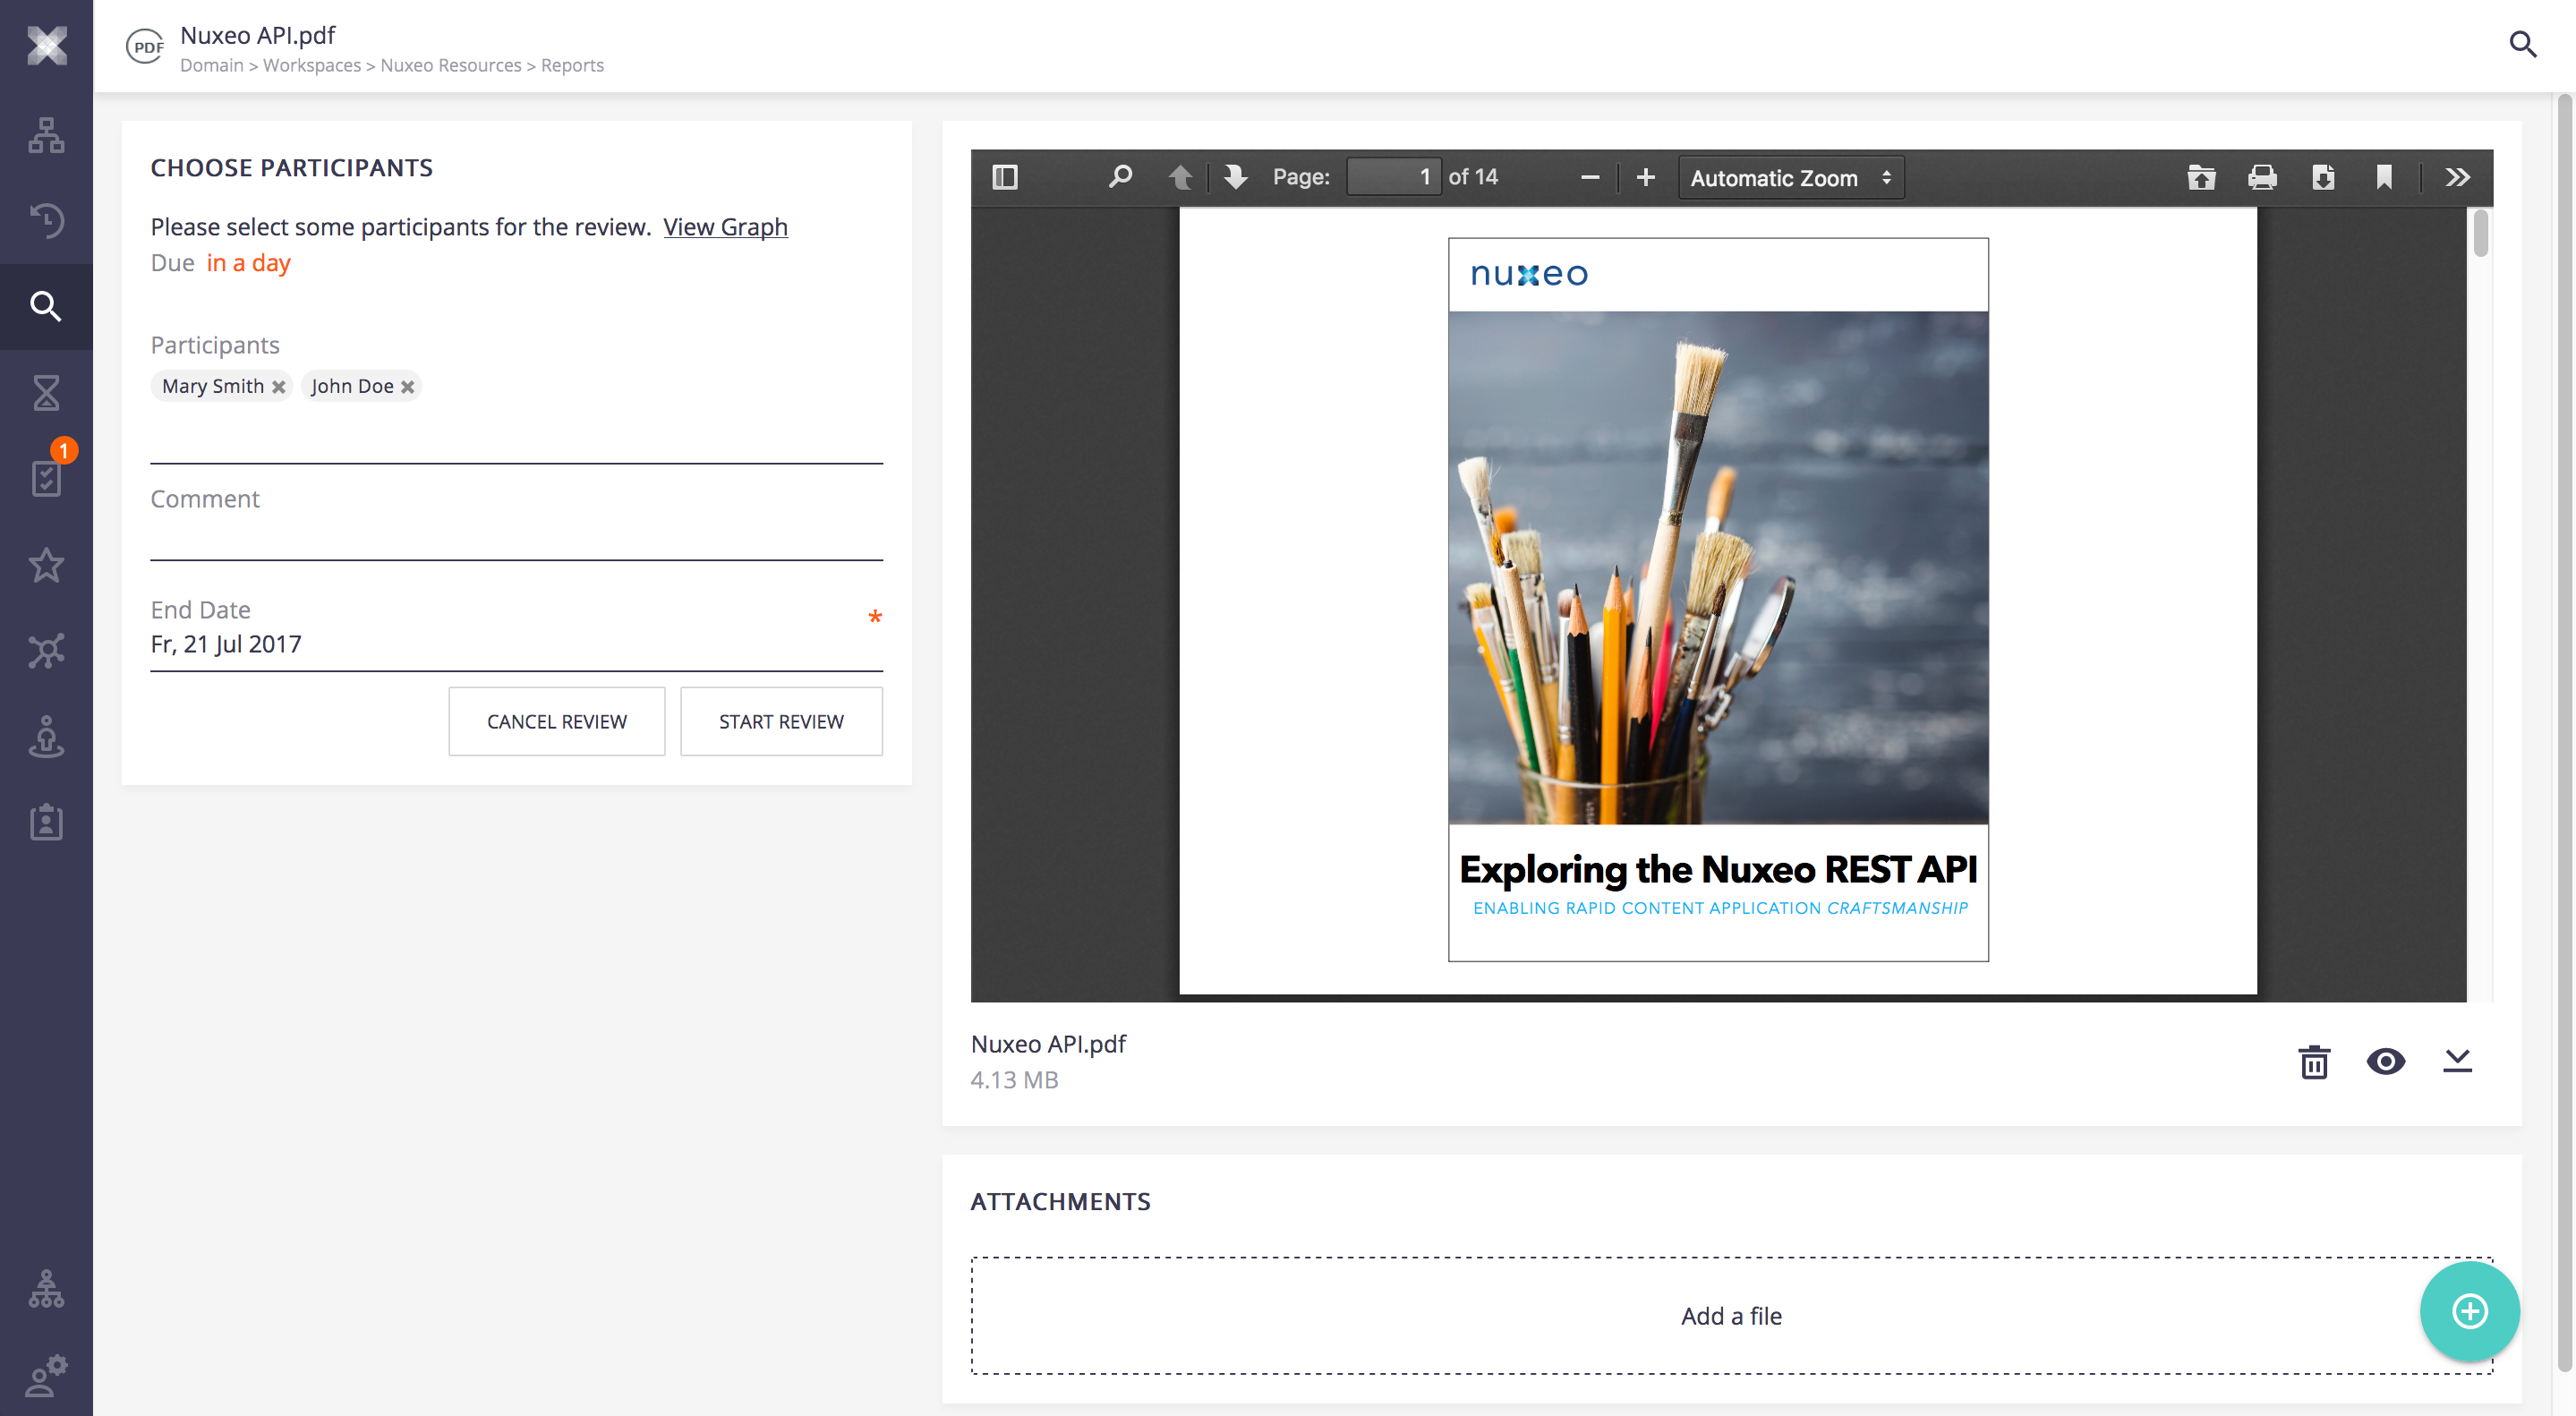Zoom in the PDF

(1646, 177)
